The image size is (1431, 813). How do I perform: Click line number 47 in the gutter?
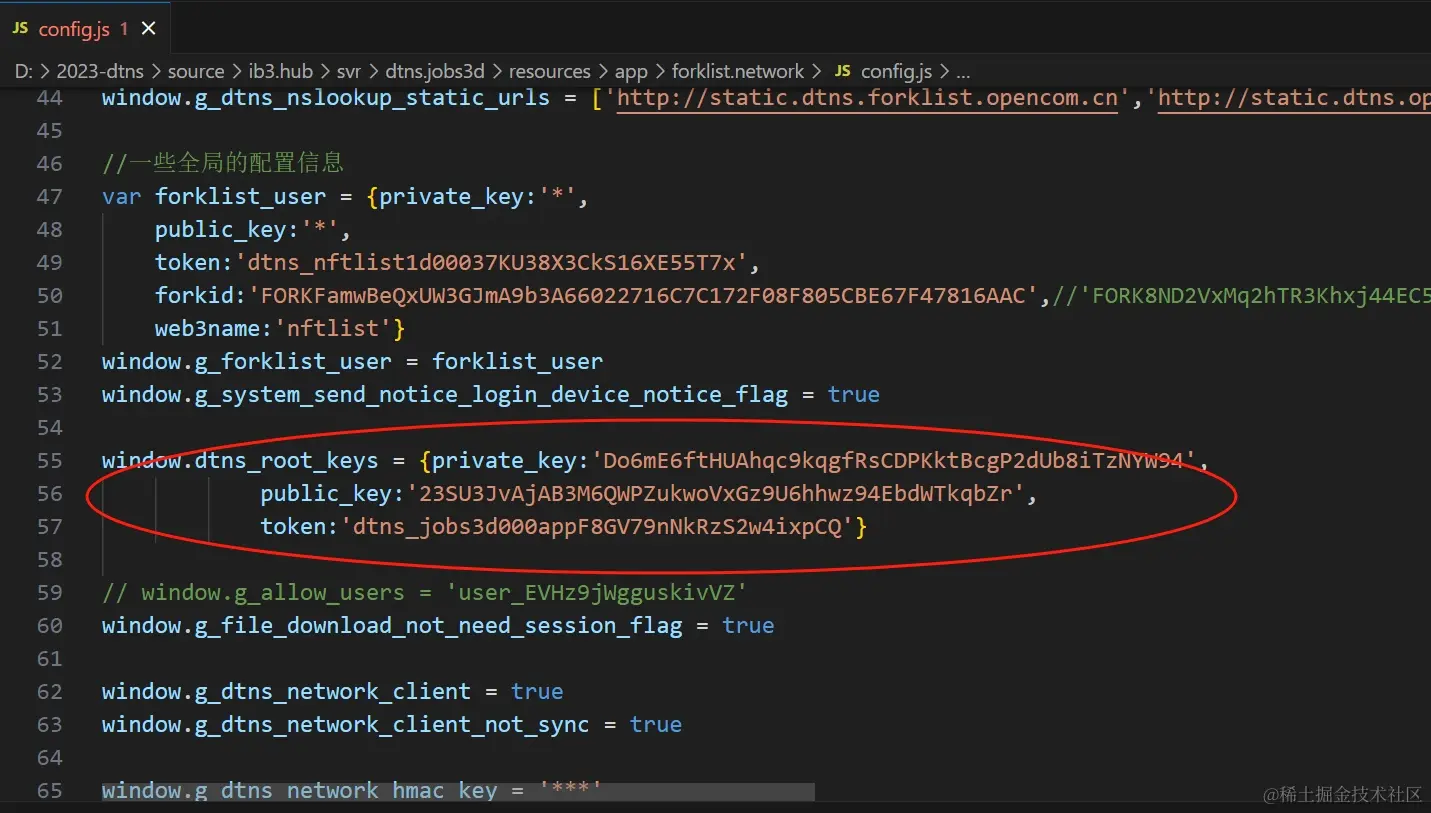(x=50, y=197)
